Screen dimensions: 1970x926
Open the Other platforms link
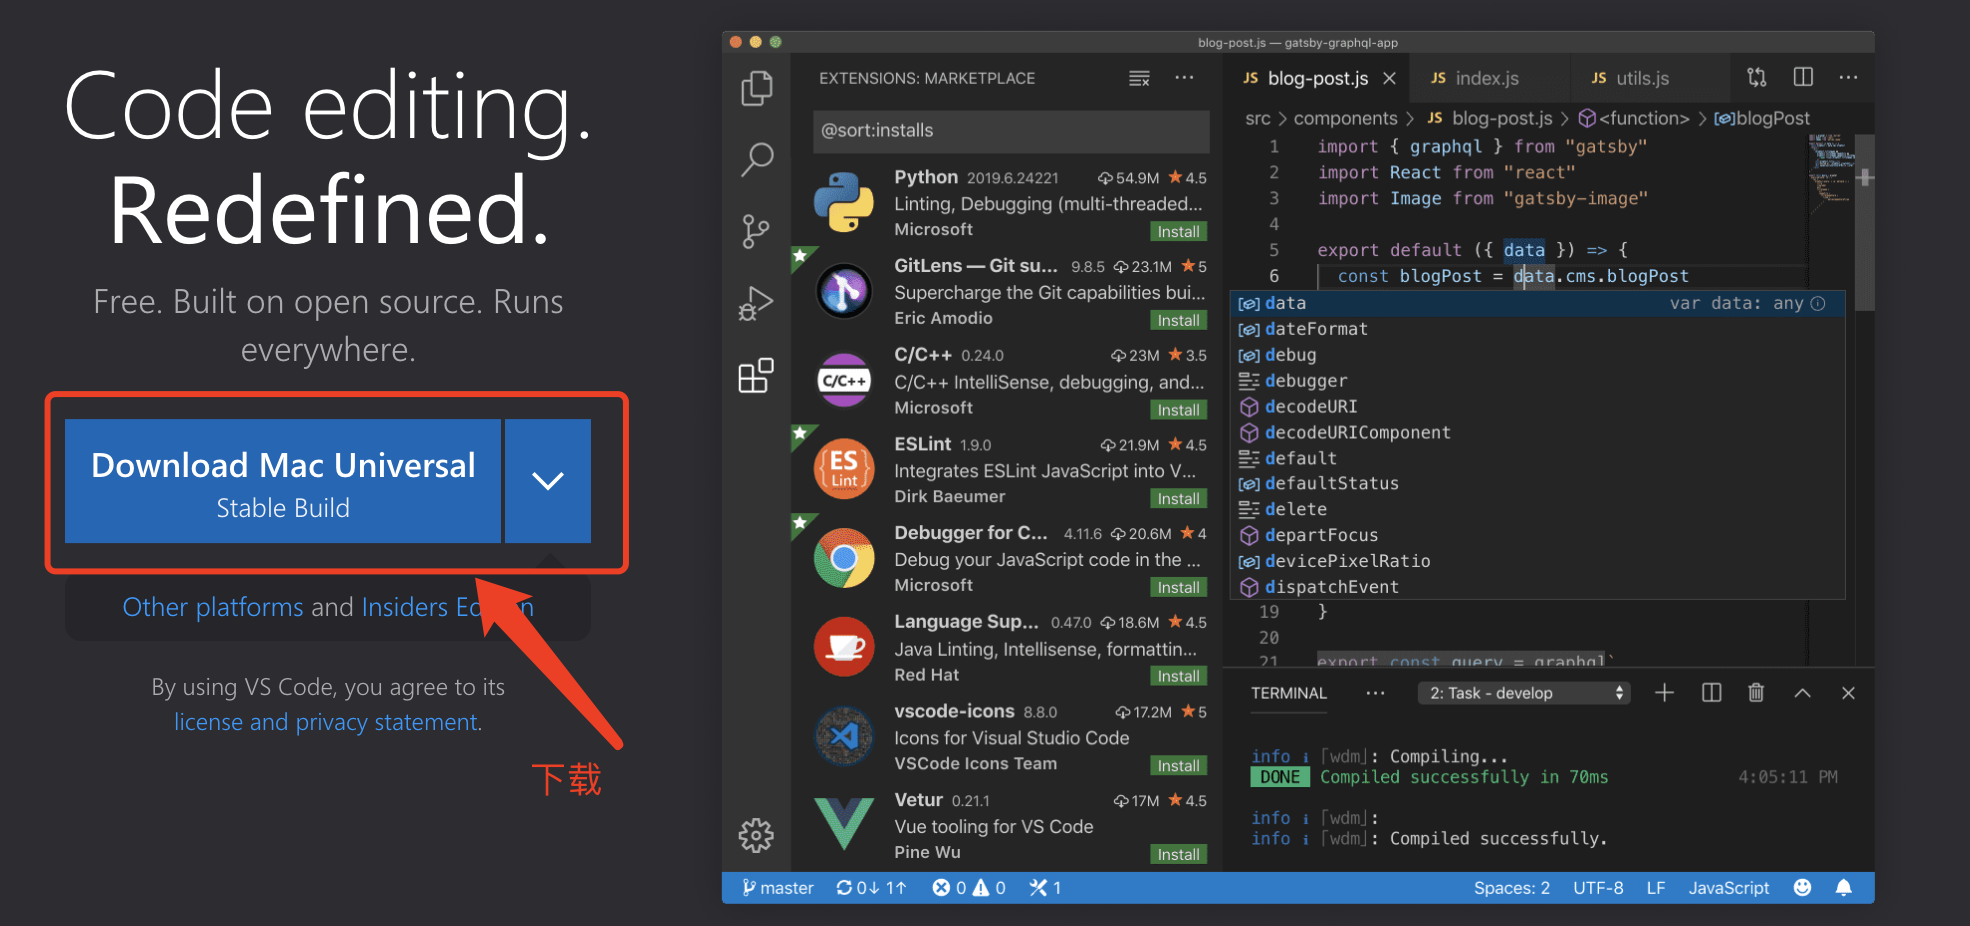point(212,607)
